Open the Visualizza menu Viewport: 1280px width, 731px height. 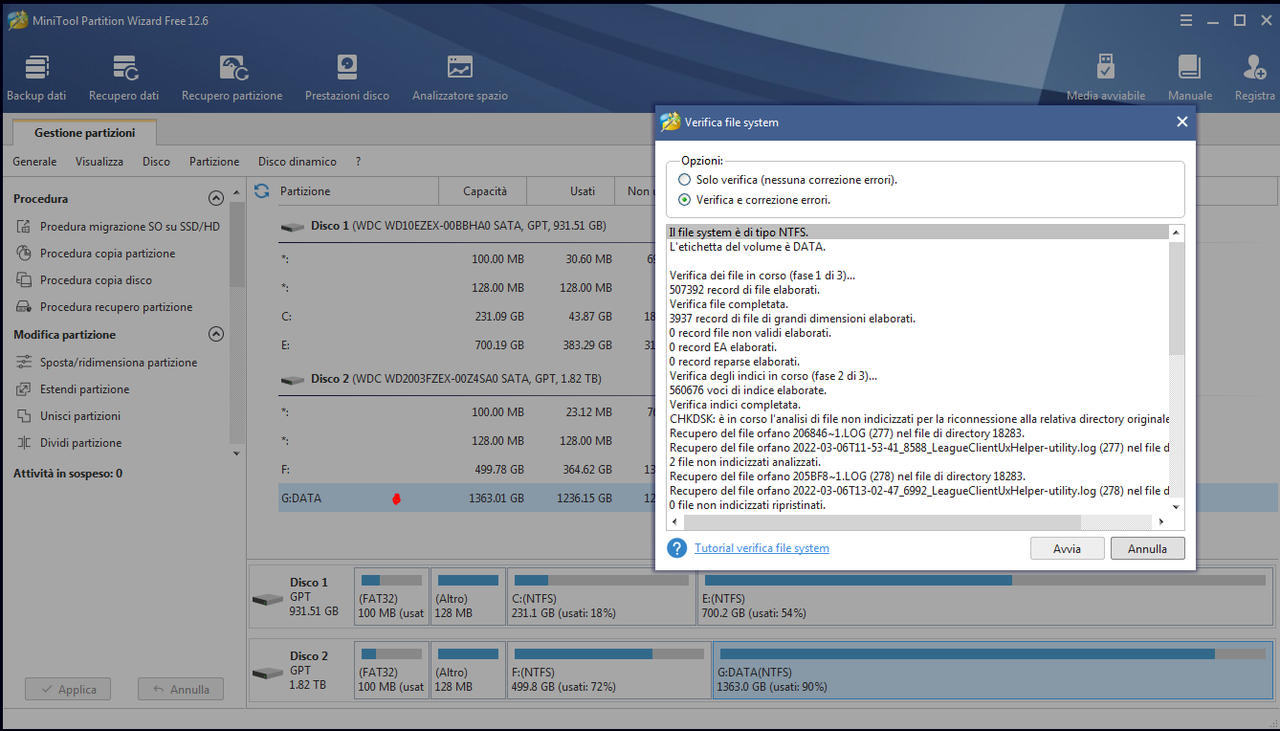click(99, 161)
